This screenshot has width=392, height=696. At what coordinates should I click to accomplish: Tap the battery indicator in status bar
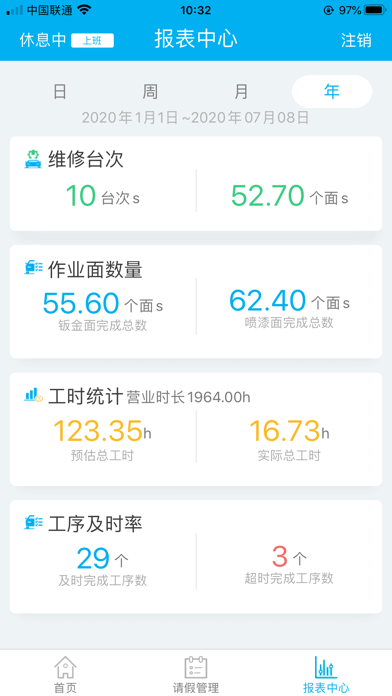click(x=375, y=10)
